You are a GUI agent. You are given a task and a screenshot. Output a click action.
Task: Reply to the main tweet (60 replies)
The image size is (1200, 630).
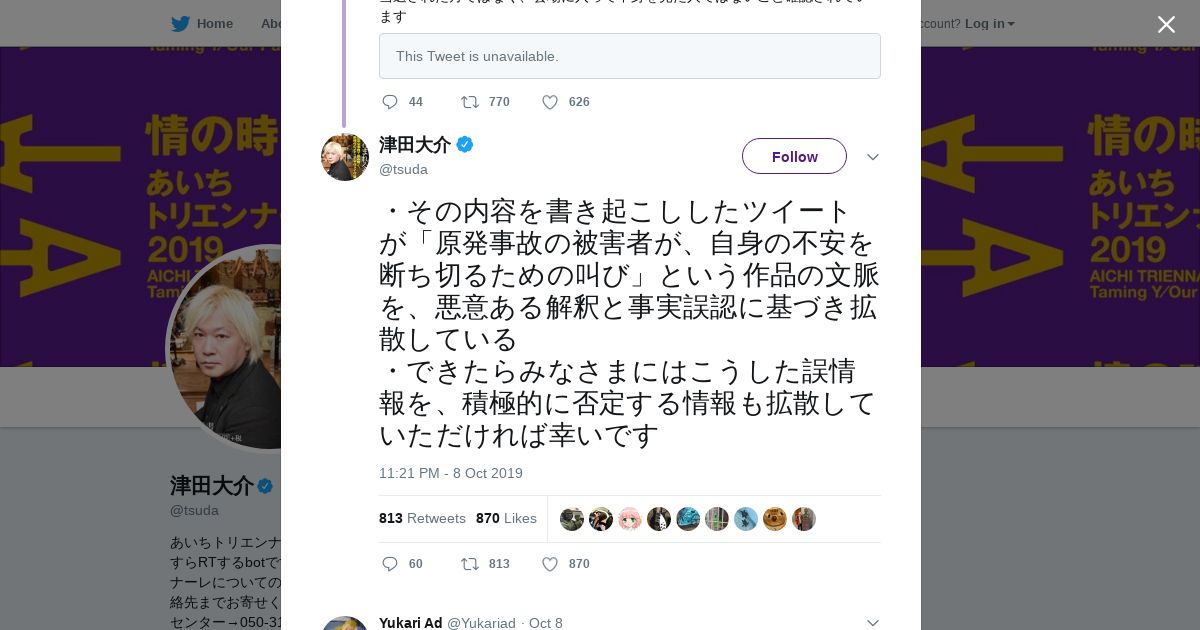pos(390,564)
